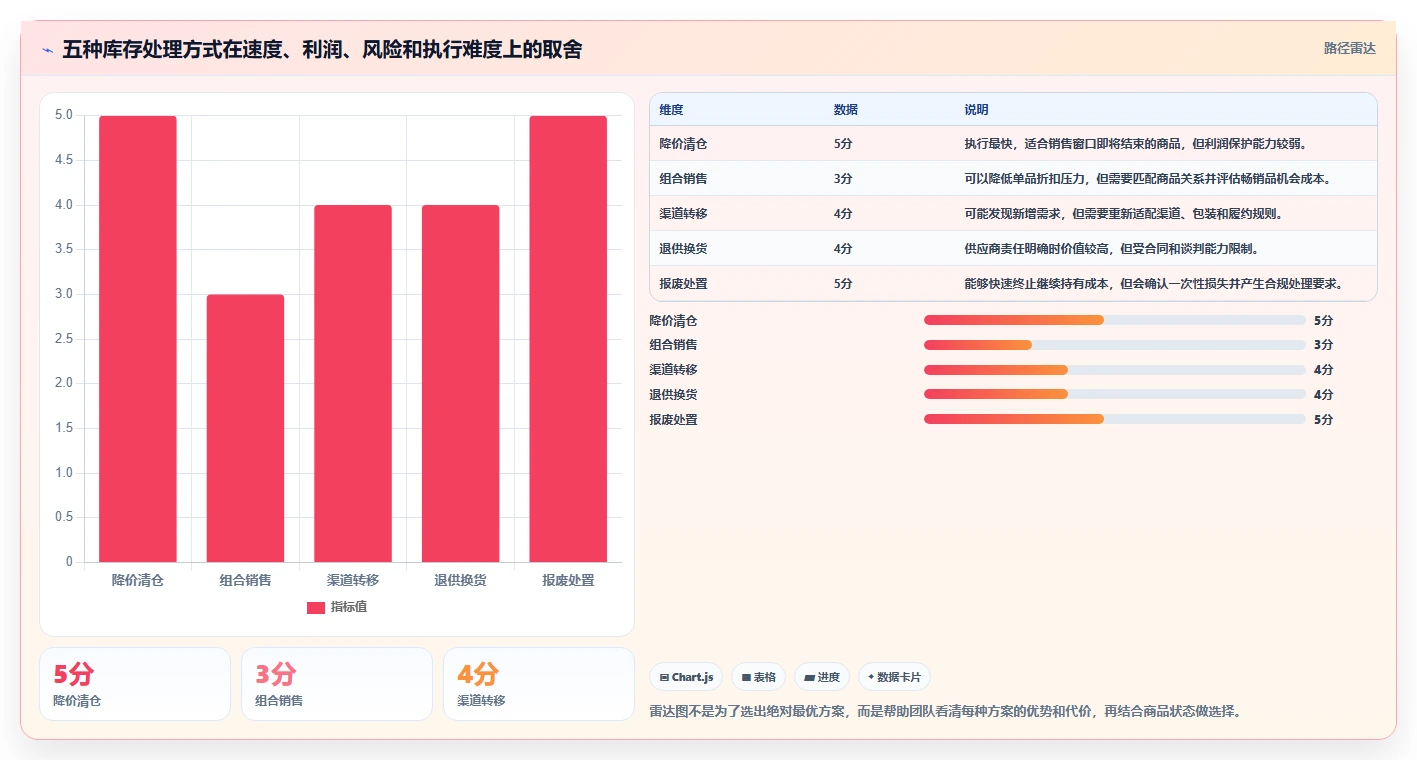The image size is (1417, 760).
Task: Click the 报废处置 bar in the chart
Action: pos(568,339)
